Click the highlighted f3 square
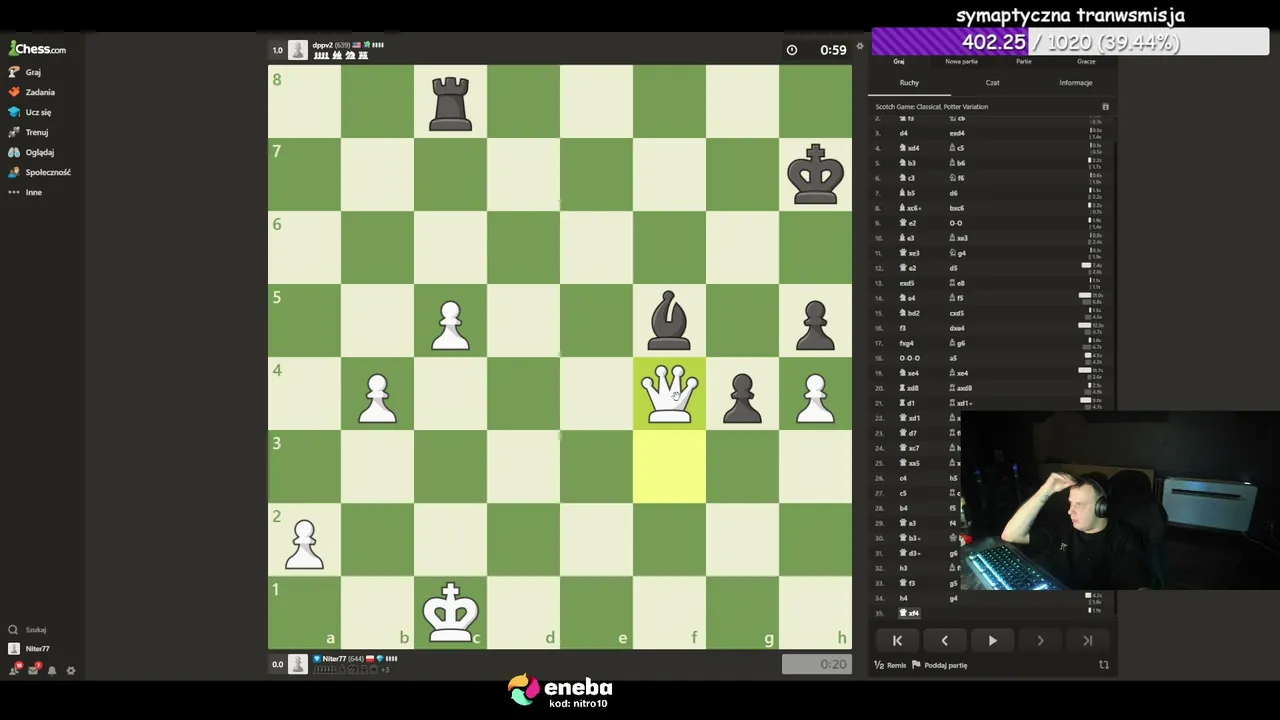 coord(669,467)
